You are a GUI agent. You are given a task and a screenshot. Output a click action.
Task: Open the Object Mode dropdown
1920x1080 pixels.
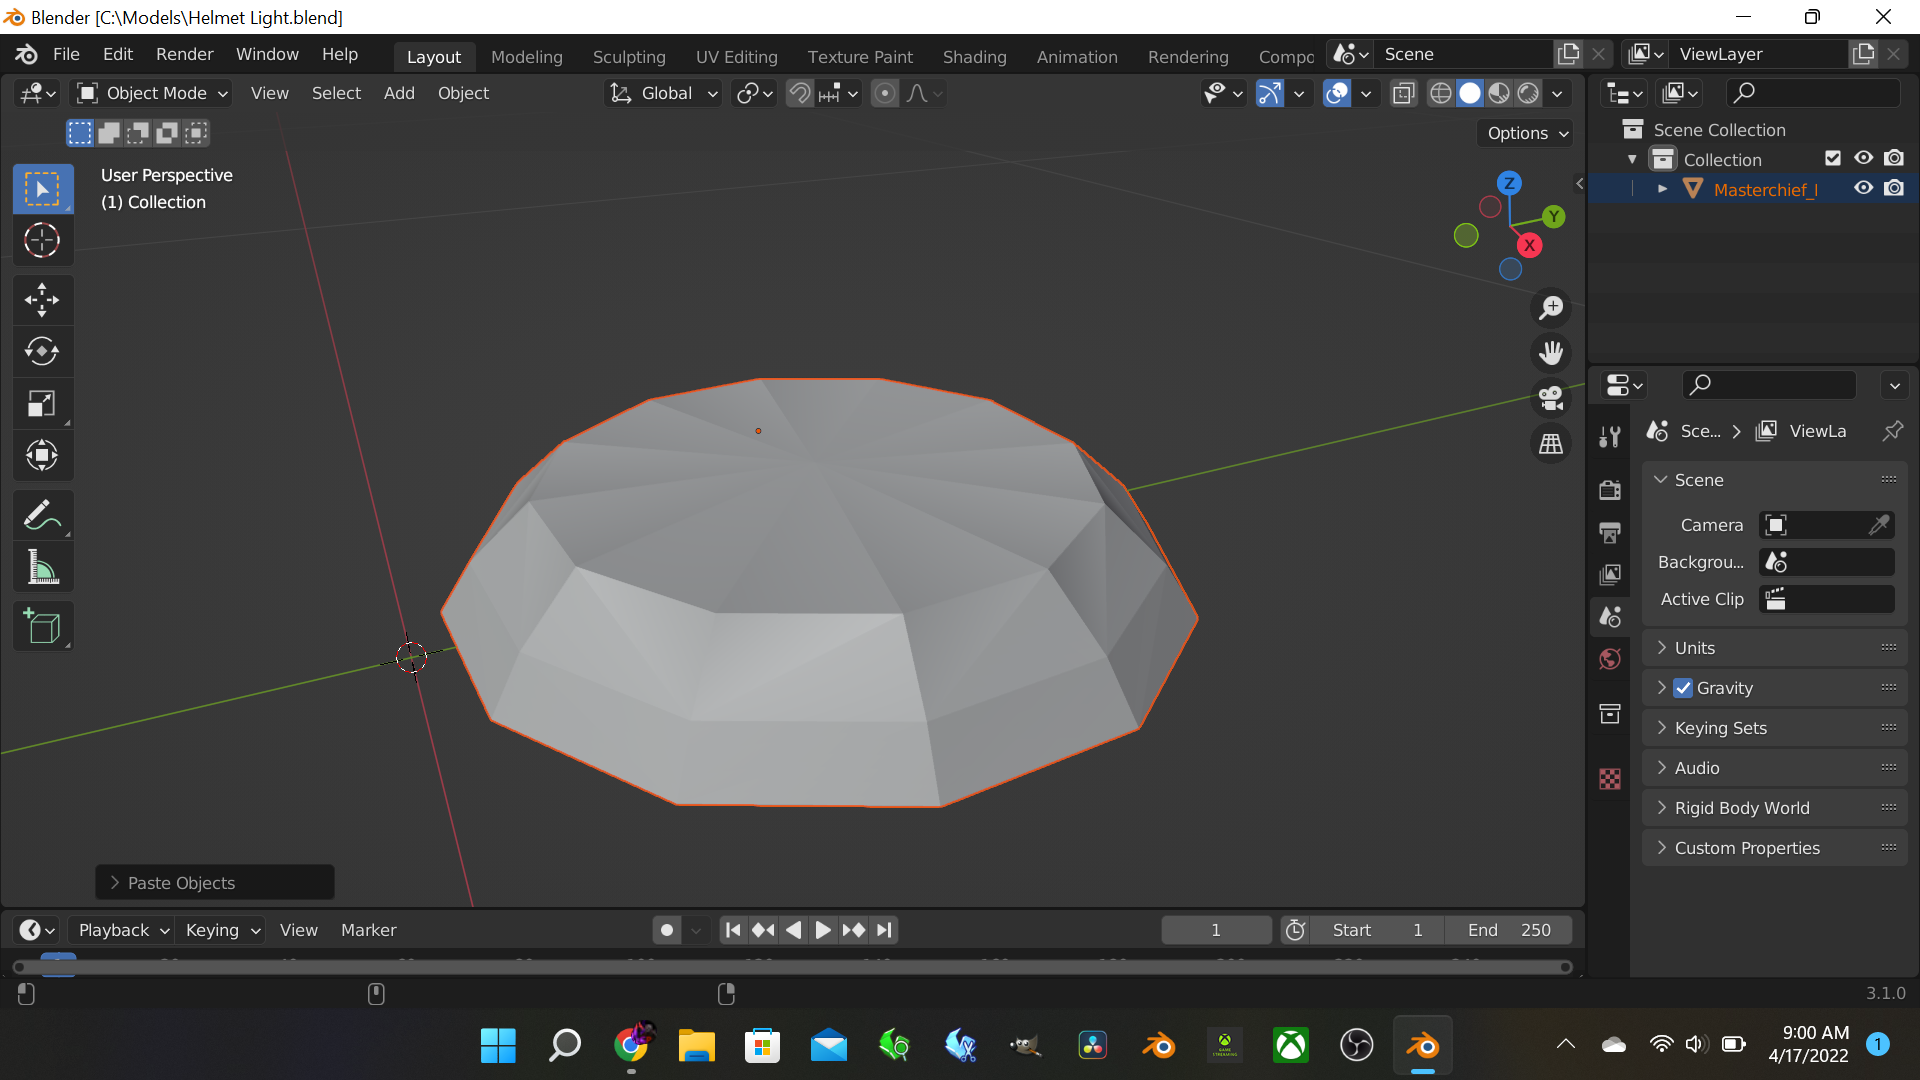(153, 93)
